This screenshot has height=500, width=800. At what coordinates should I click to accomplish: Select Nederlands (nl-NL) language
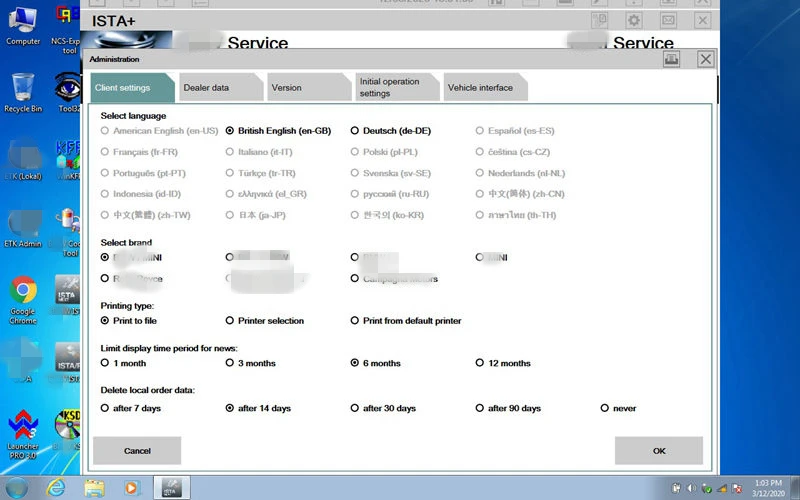[x=520, y=173]
